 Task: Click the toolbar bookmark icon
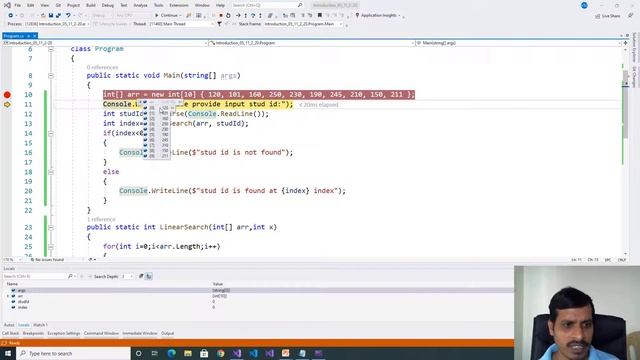click(x=320, y=16)
